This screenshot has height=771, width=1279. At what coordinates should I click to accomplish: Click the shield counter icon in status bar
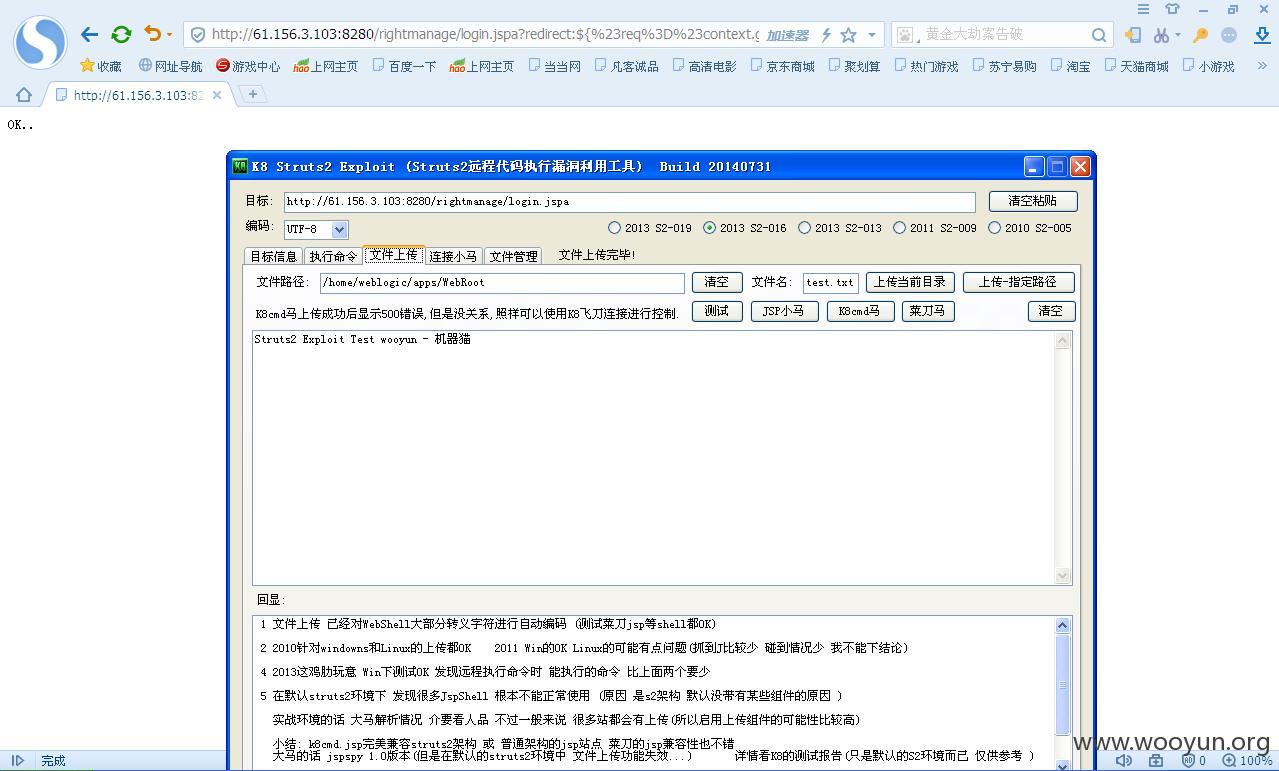point(1194,760)
